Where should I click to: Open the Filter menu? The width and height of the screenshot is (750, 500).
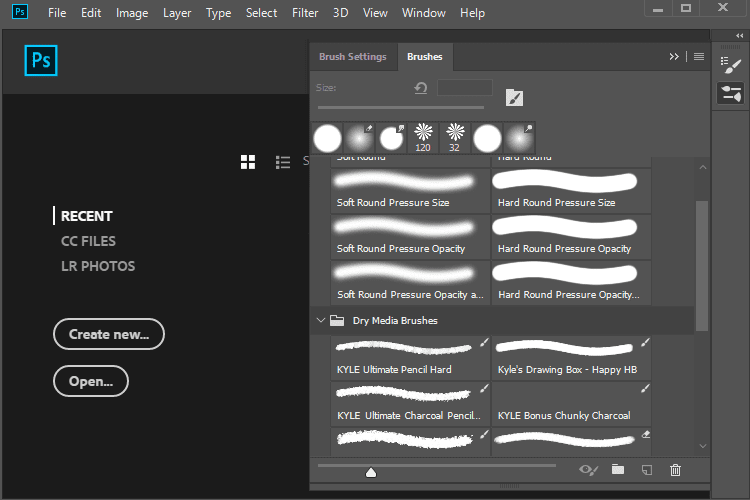click(x=305, y=13)
